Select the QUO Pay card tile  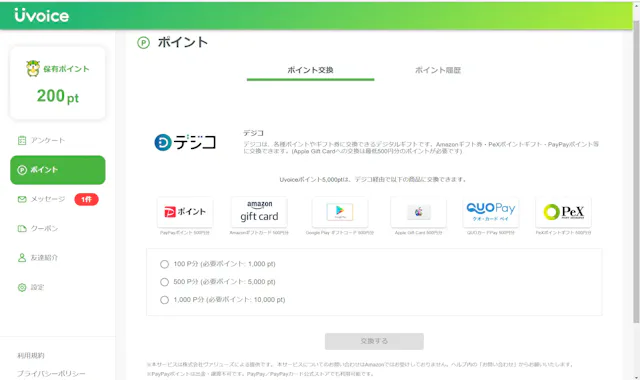(491, 212)
